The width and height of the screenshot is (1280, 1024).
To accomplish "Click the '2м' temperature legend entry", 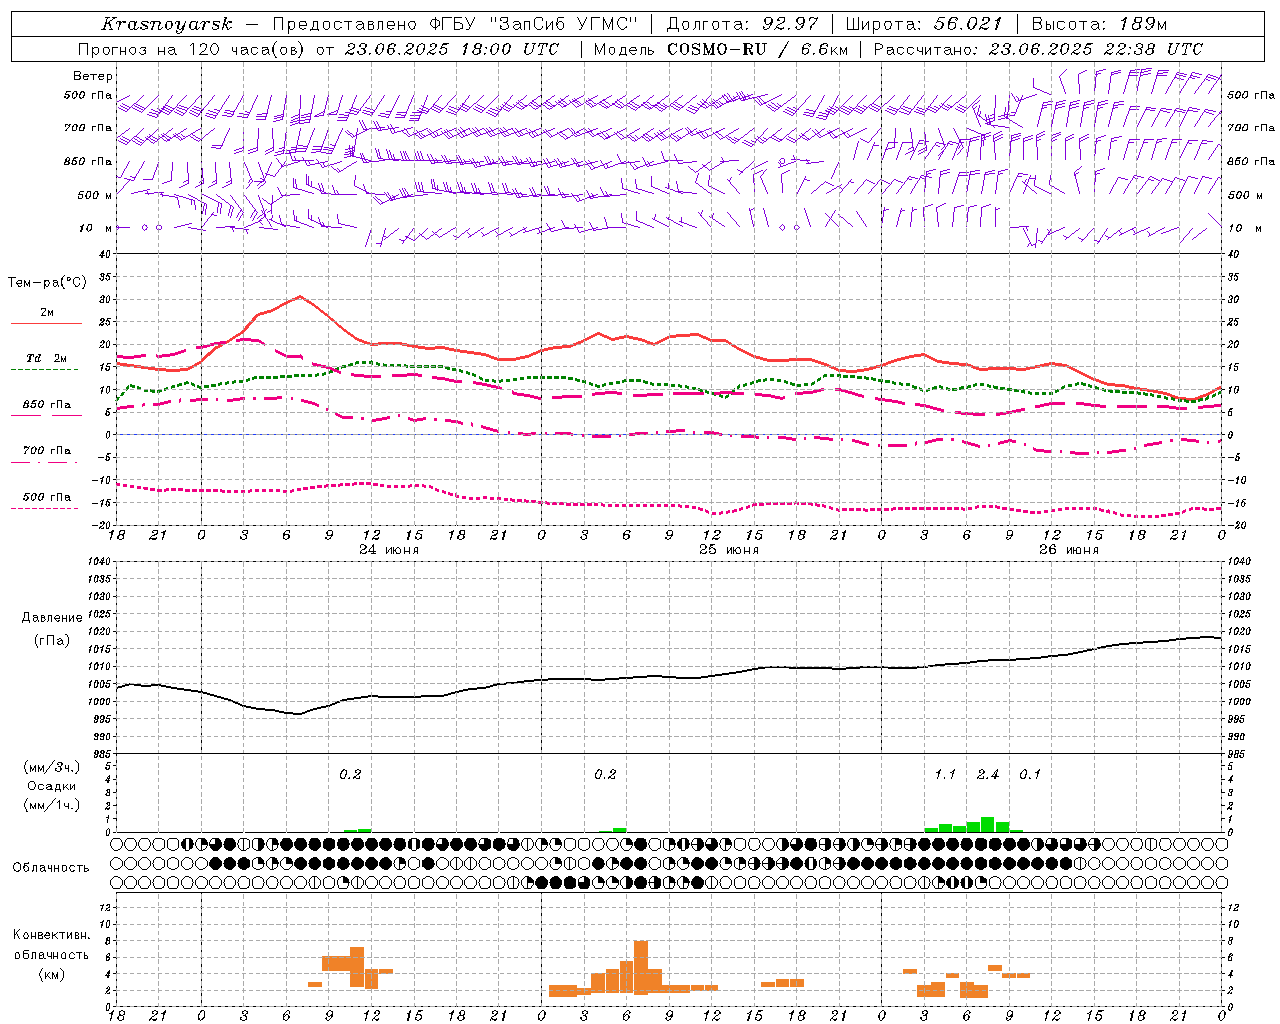I will 47,313.
